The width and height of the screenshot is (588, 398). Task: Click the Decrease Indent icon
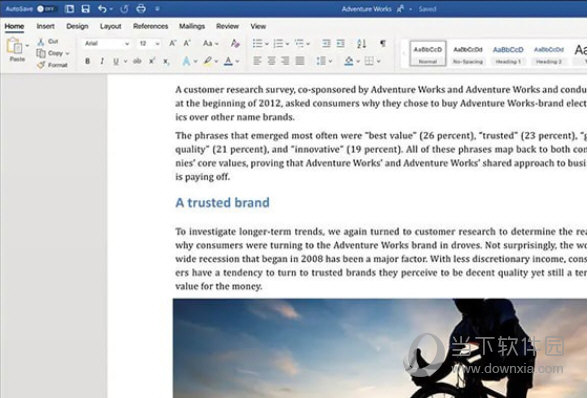(x=326, y=44)
